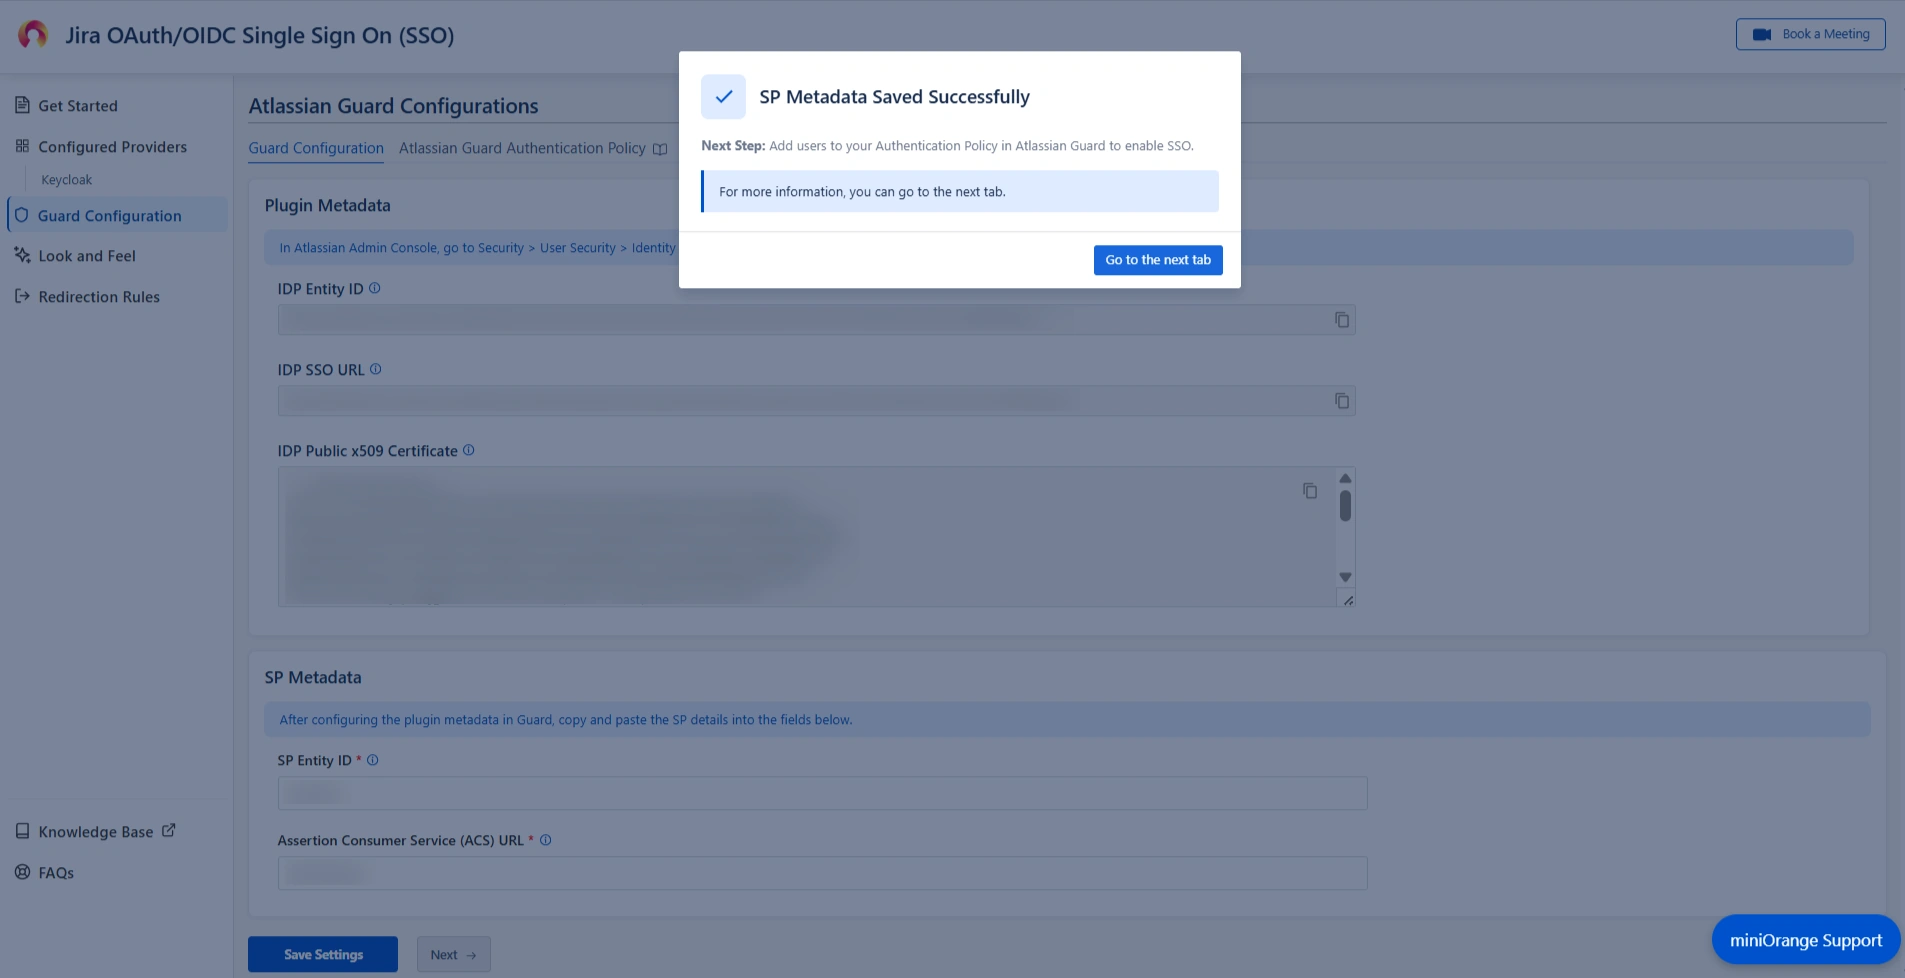
Task: Click the 'In Atlassian Admin Console' instruction banner
Action: coord(1059,248)
